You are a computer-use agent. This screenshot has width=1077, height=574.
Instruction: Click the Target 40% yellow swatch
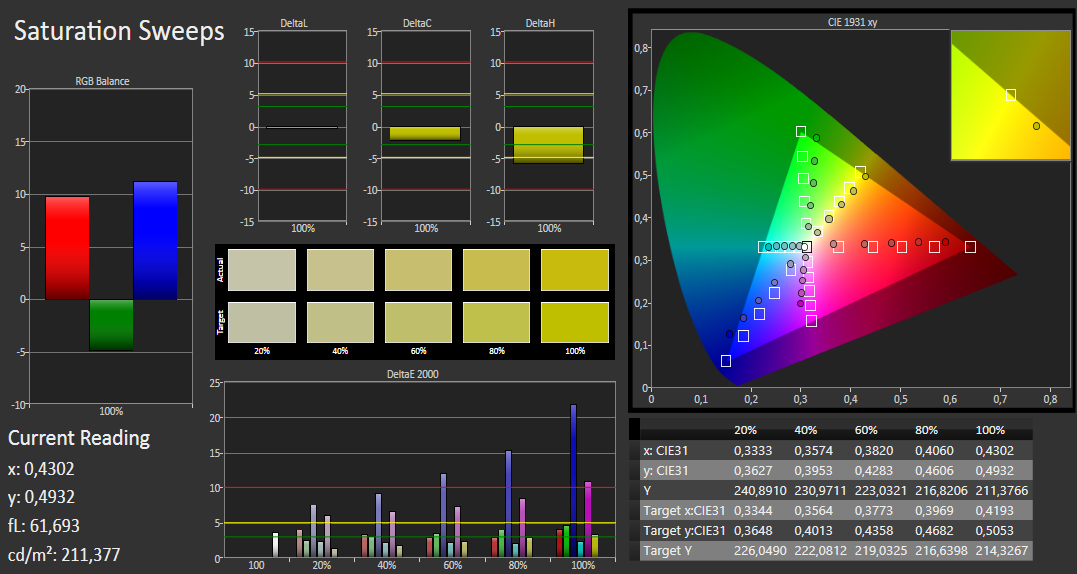tap(340, 323)
